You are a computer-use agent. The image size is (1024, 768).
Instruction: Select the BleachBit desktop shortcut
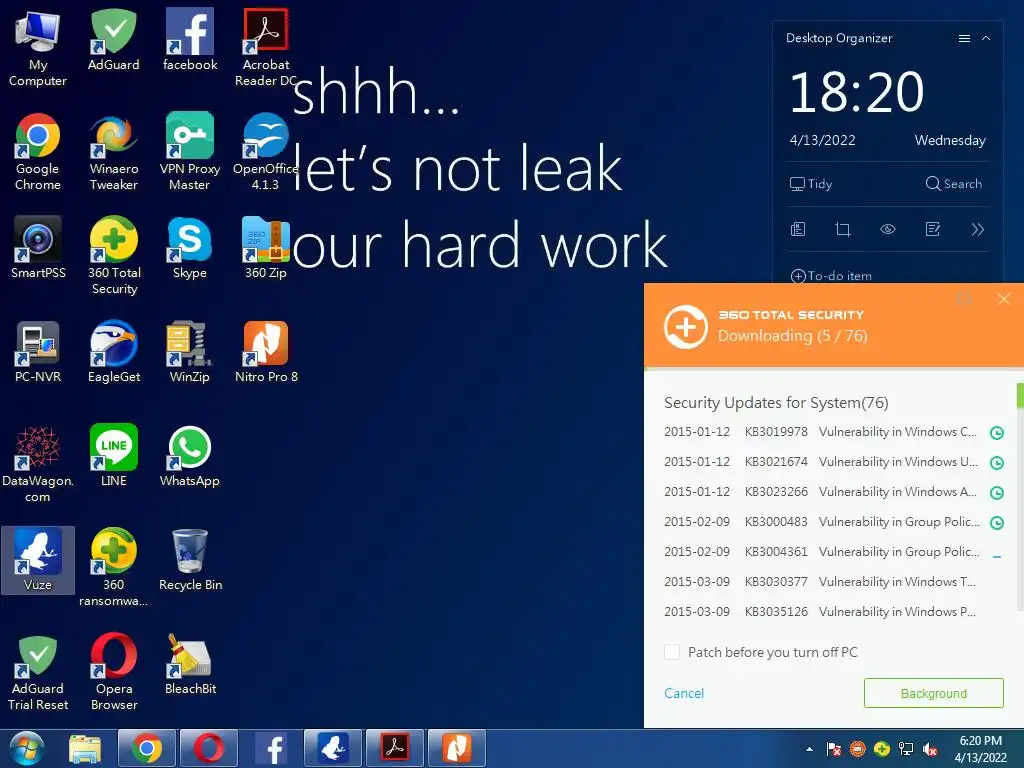pyautogui.click(x=189, y=664)
